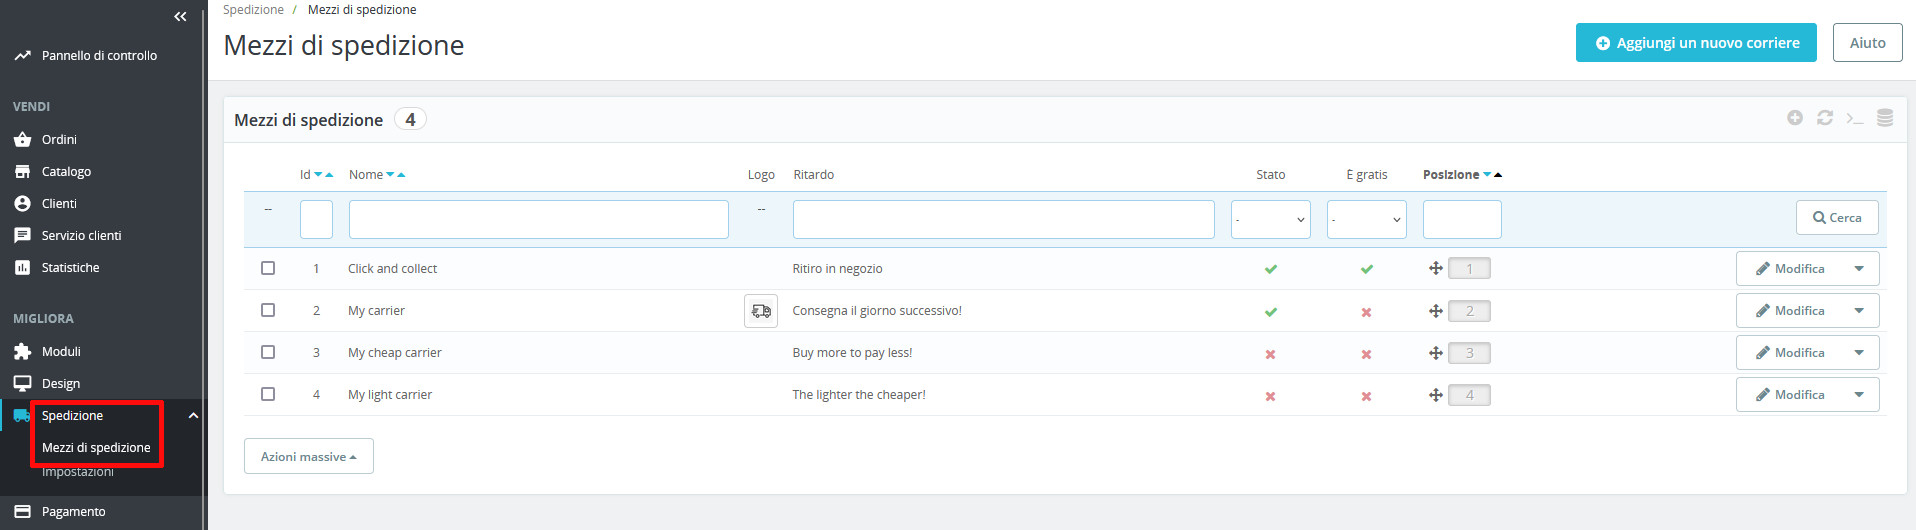The height and width of the screenshot is (530, 1916).
Task: Click the Spedizione truck icon
Action: (x=22, y=416)
